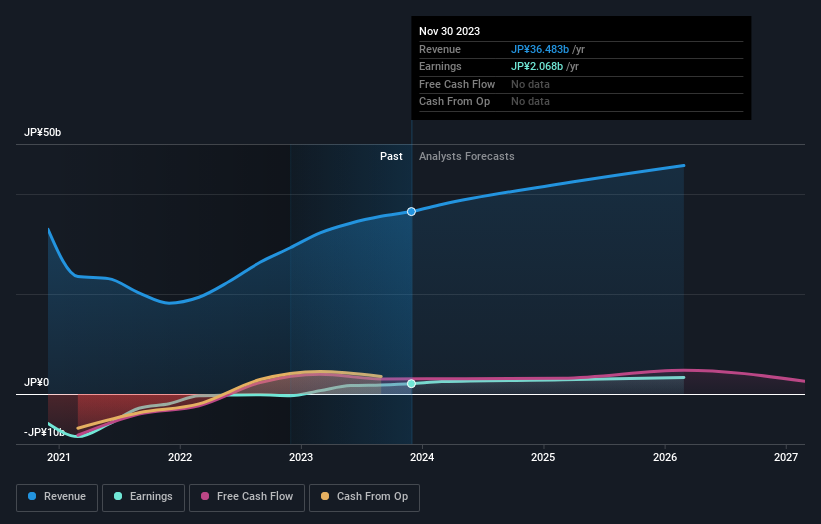Click the Past section label
The height and width of the screenshot is (524, 821).
click(x=391, y=156)
